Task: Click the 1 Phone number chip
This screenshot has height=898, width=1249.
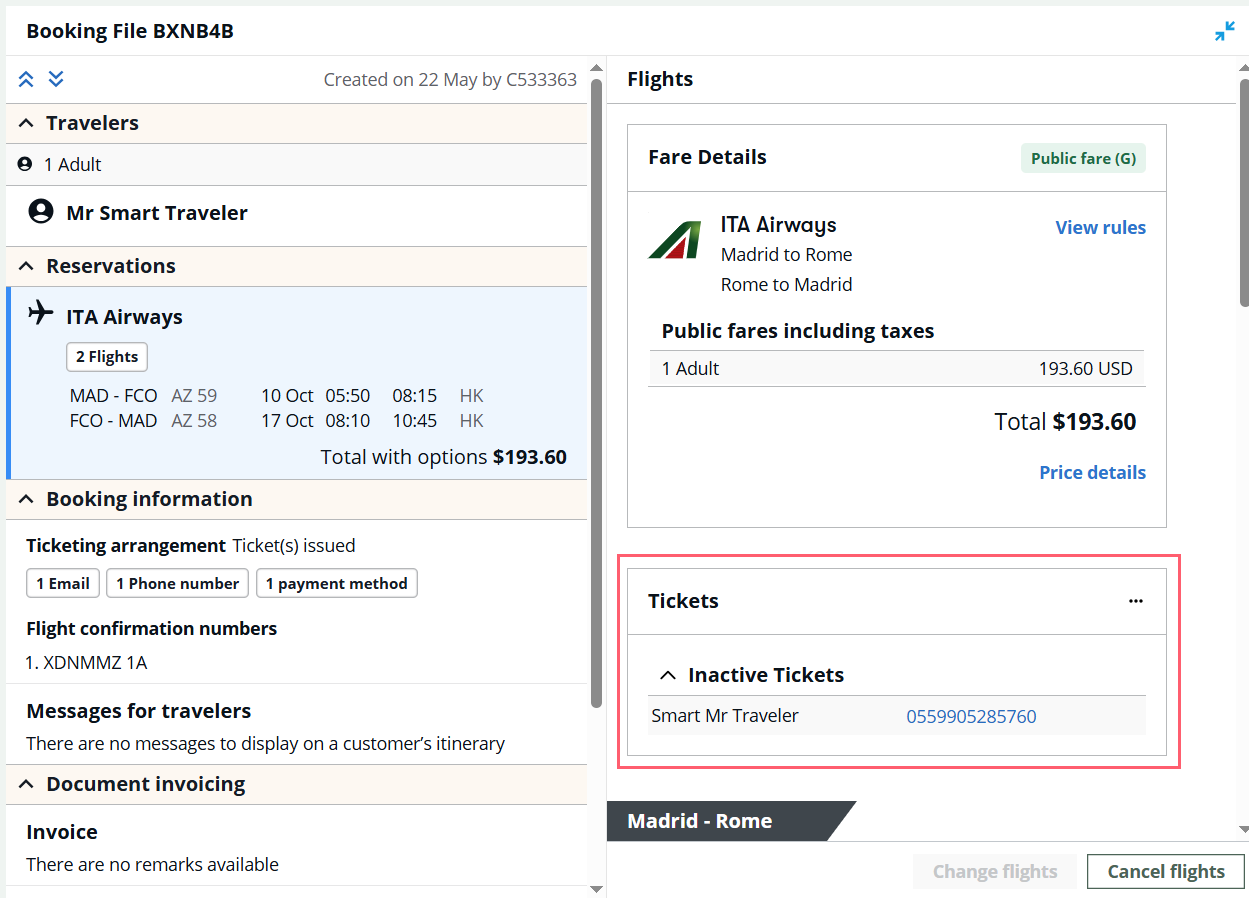Action: pos(178,583)
